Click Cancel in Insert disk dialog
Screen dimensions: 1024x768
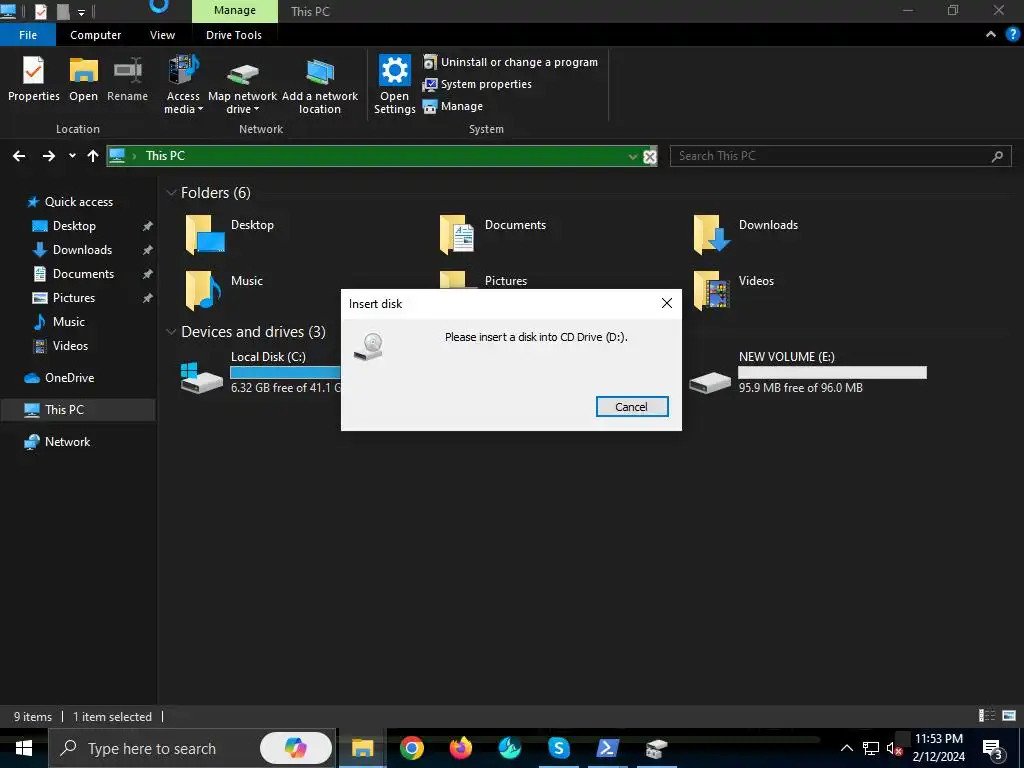(632, 407)
